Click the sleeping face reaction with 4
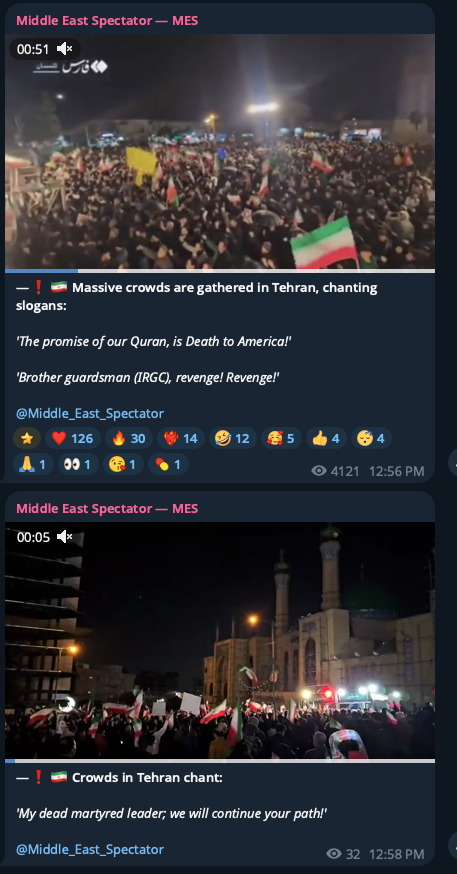This screenshot has height=874, width=457. coord(371,438)
